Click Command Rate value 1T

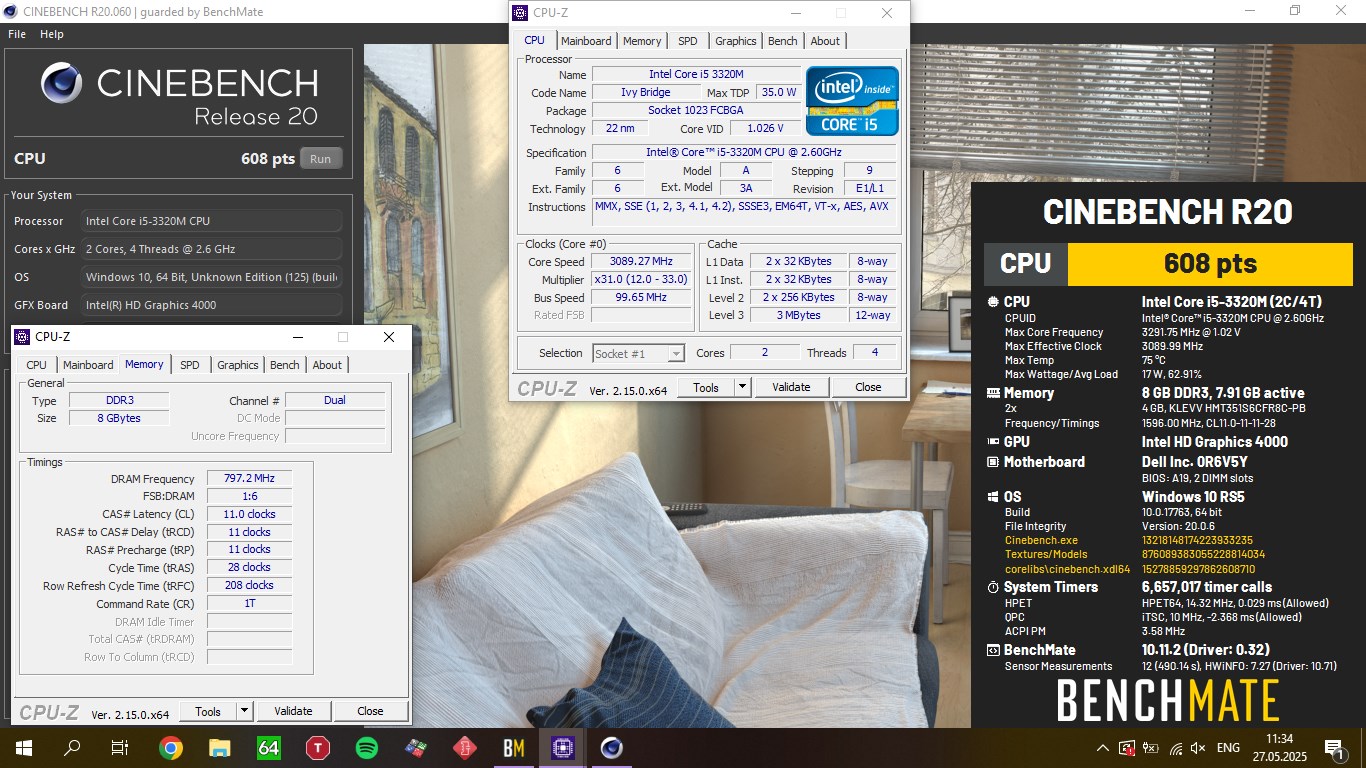point(249,604)
